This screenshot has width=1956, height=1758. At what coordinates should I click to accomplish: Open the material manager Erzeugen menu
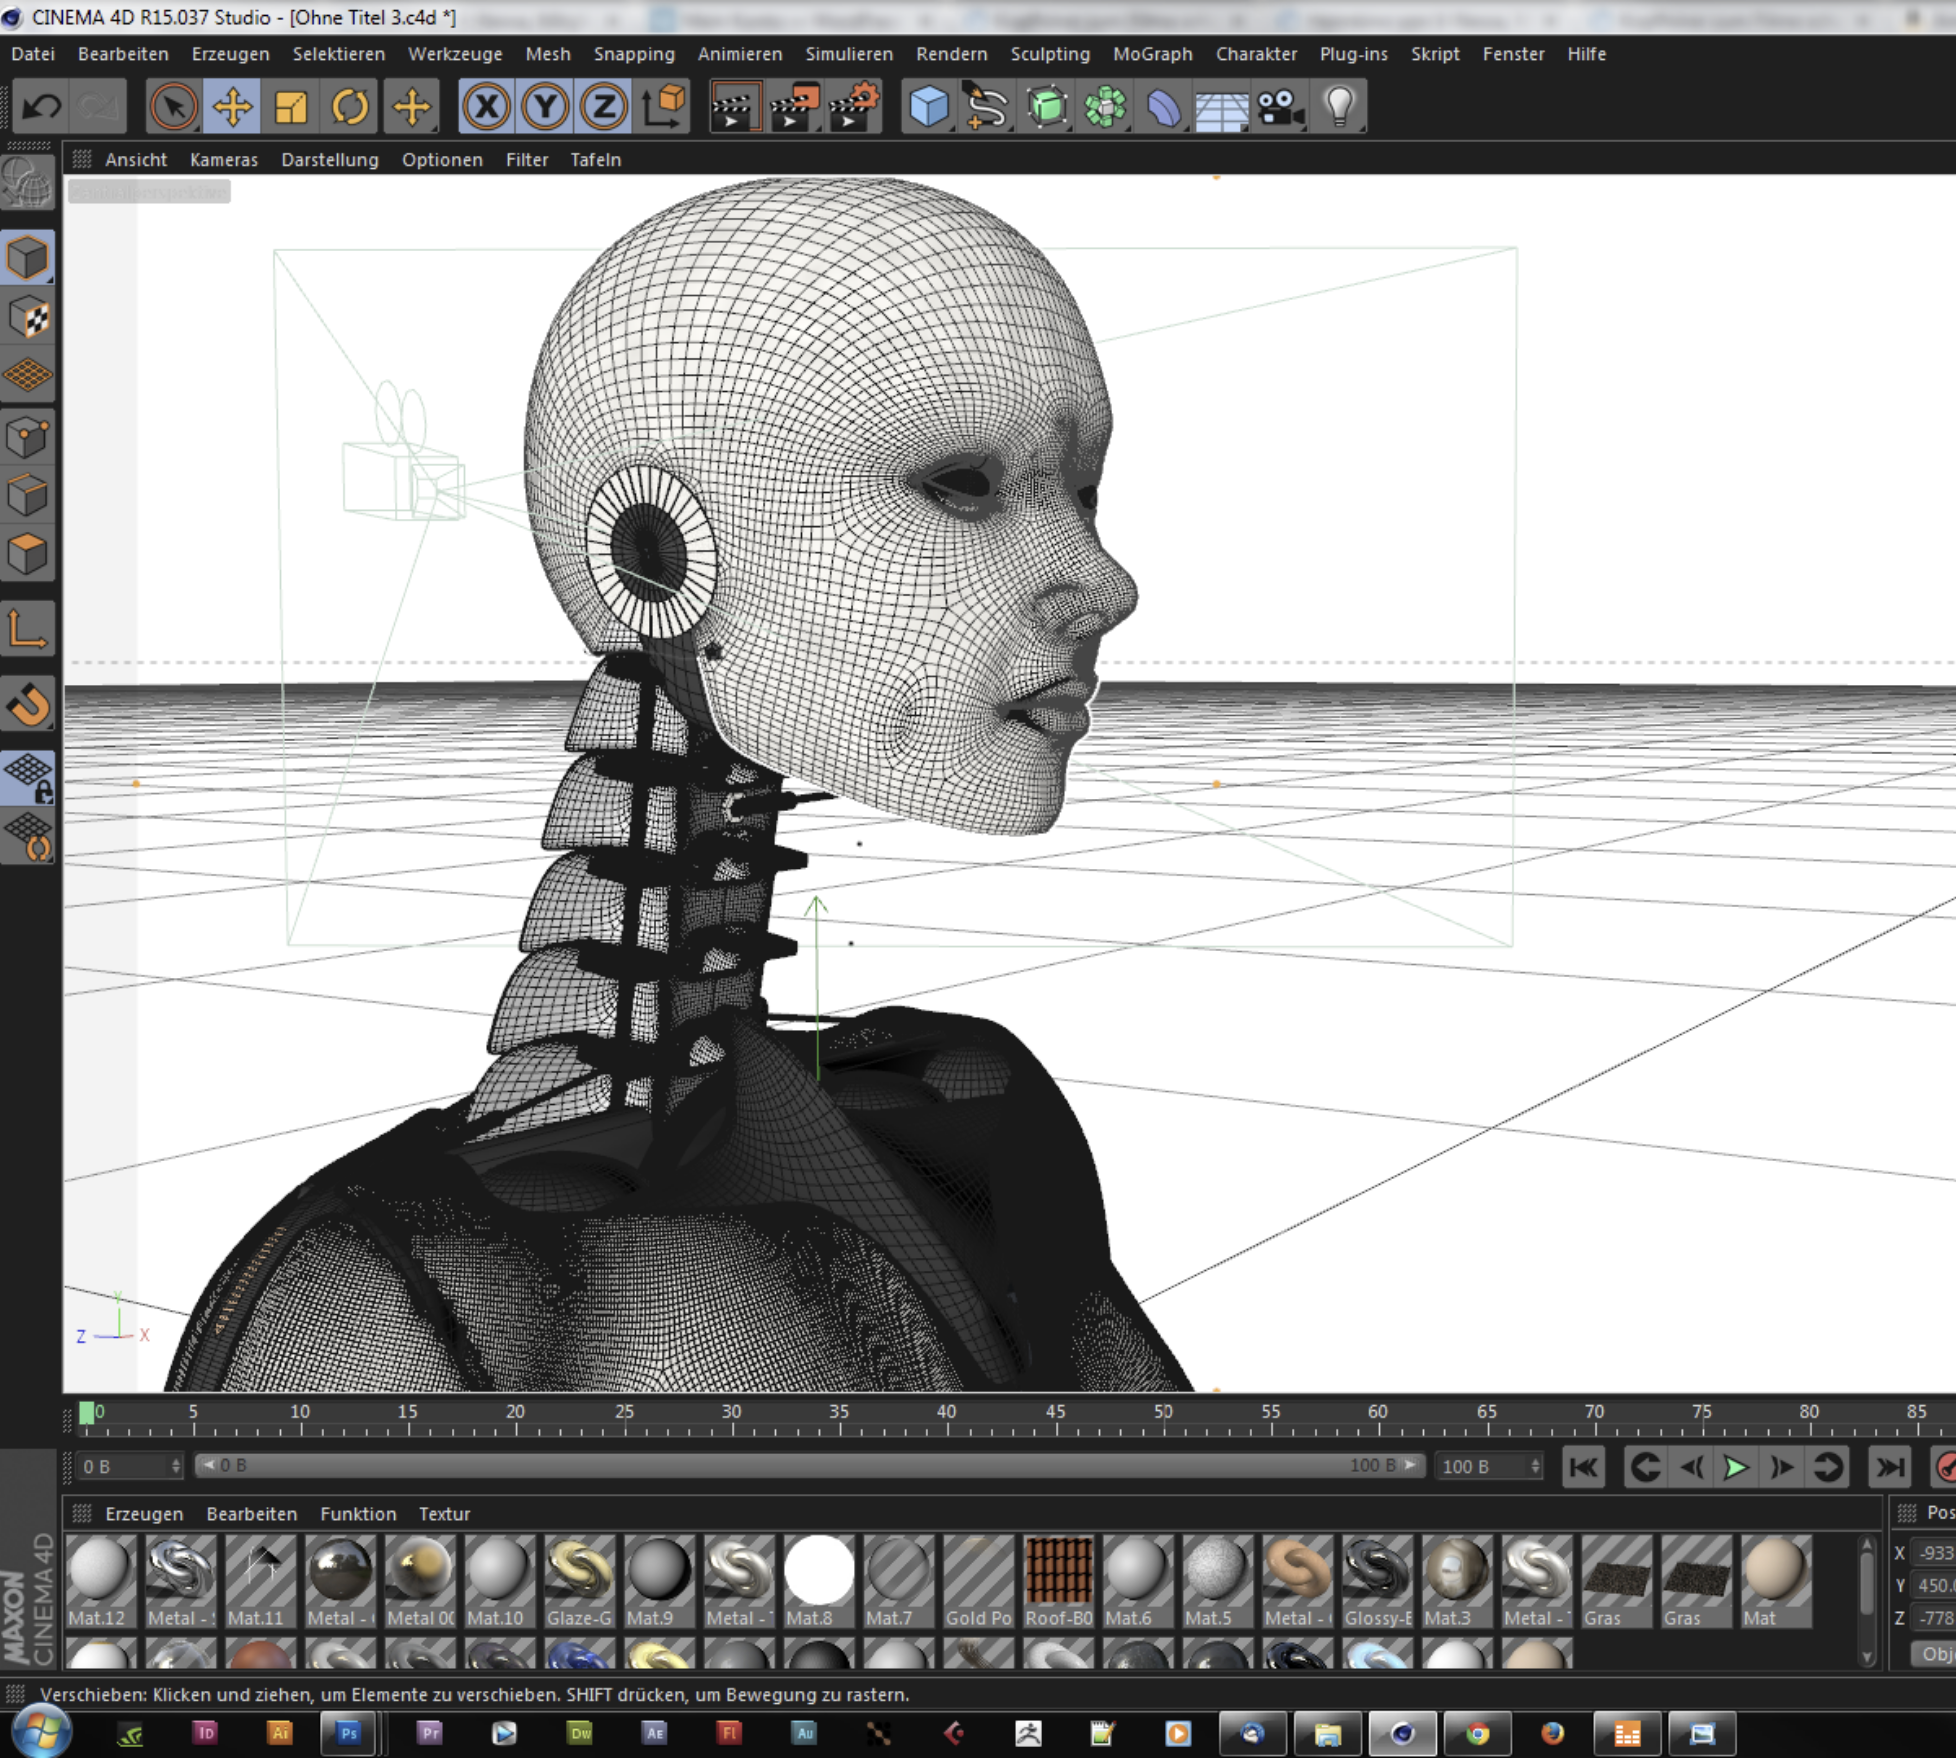144,1514
